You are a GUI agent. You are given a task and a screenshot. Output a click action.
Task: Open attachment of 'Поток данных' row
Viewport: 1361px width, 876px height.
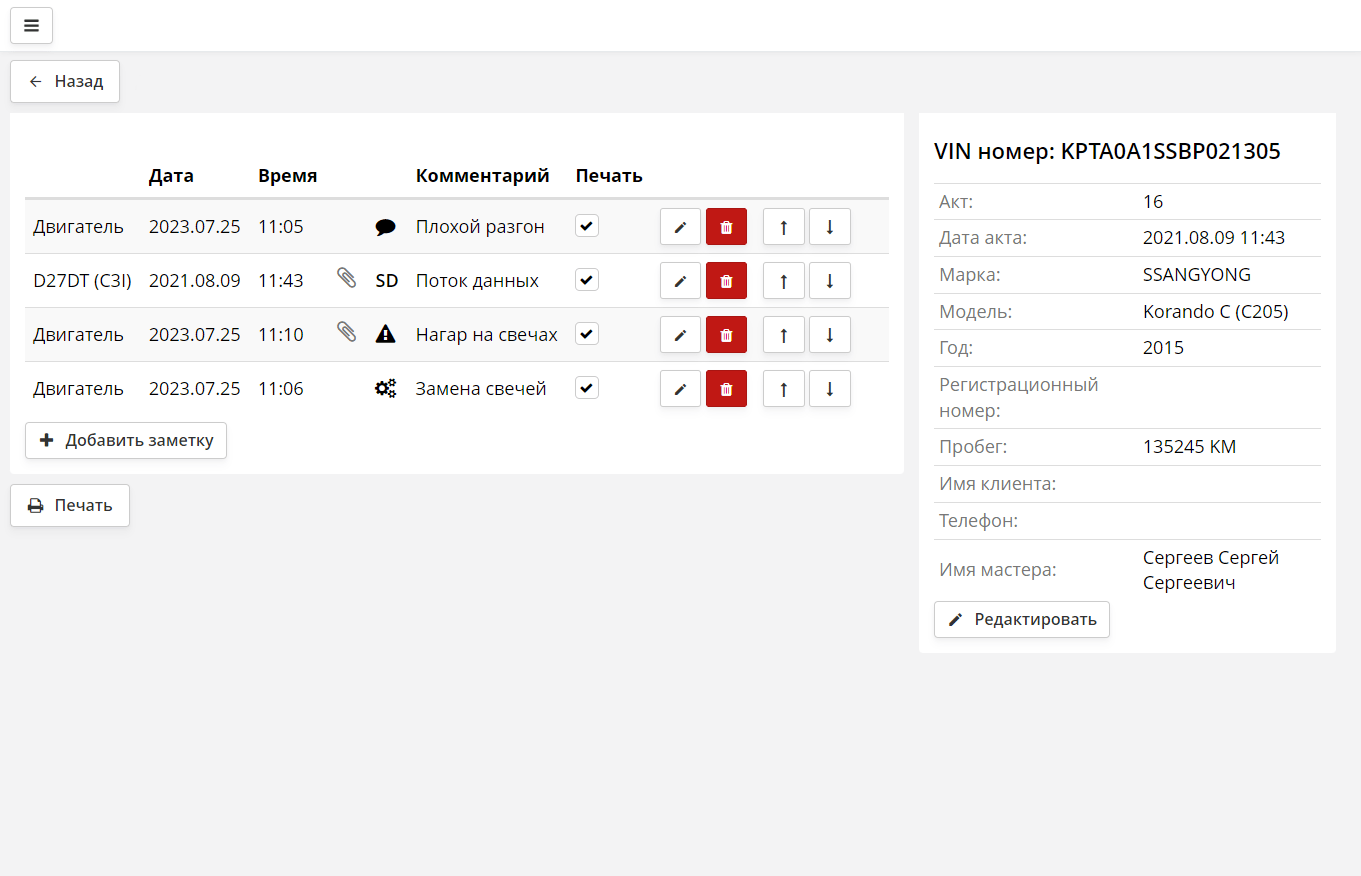[x=347, y=278]
